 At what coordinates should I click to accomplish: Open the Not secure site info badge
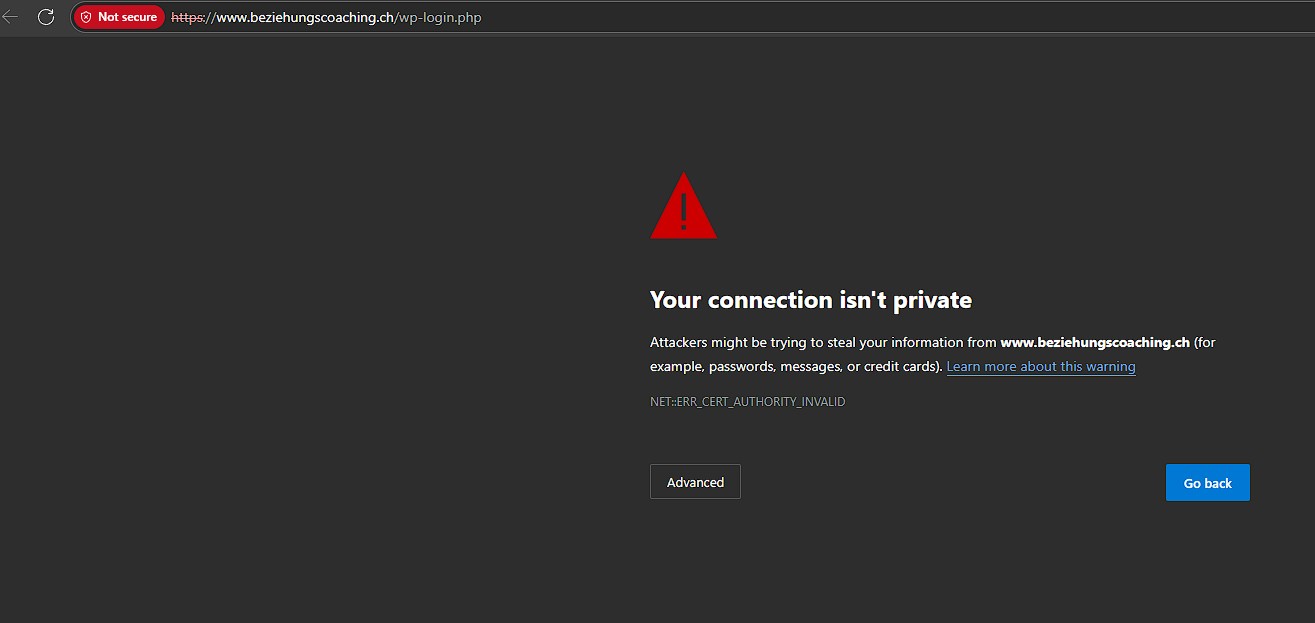click(119, 17)
